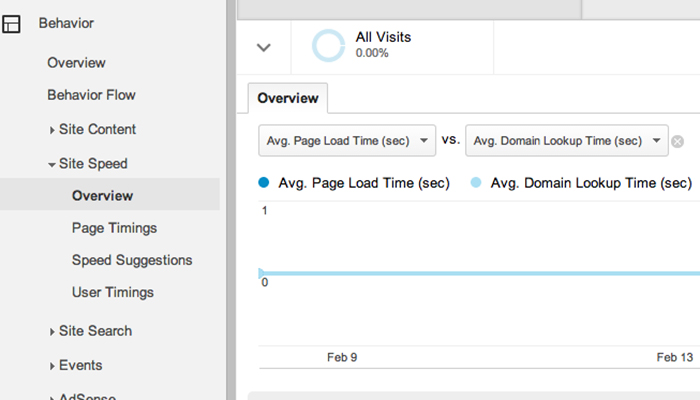
Task: Select the Overview tab above the chart
Action: point(288,98)
